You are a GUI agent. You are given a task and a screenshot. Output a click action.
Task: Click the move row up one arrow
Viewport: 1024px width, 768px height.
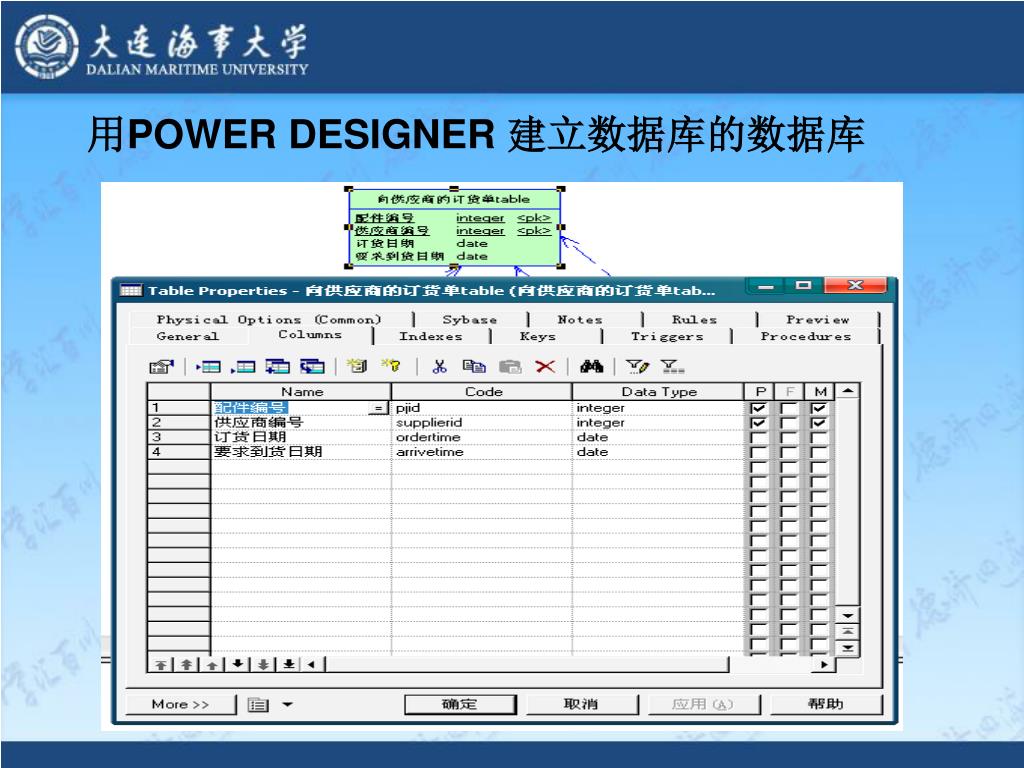[x=212, y=665]
